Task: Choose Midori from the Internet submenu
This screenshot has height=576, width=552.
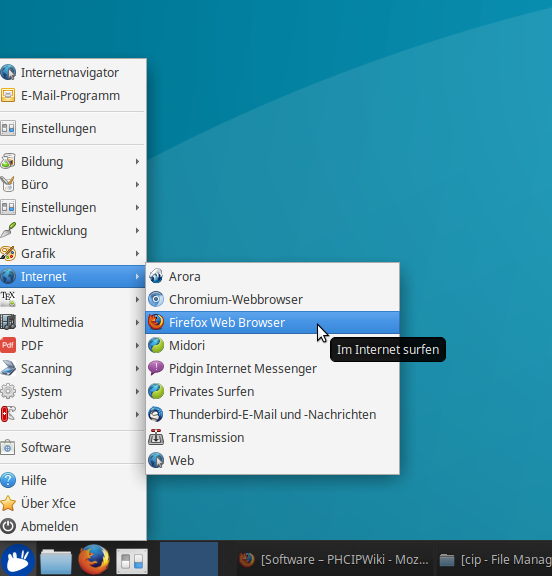Action: [273, 345]
